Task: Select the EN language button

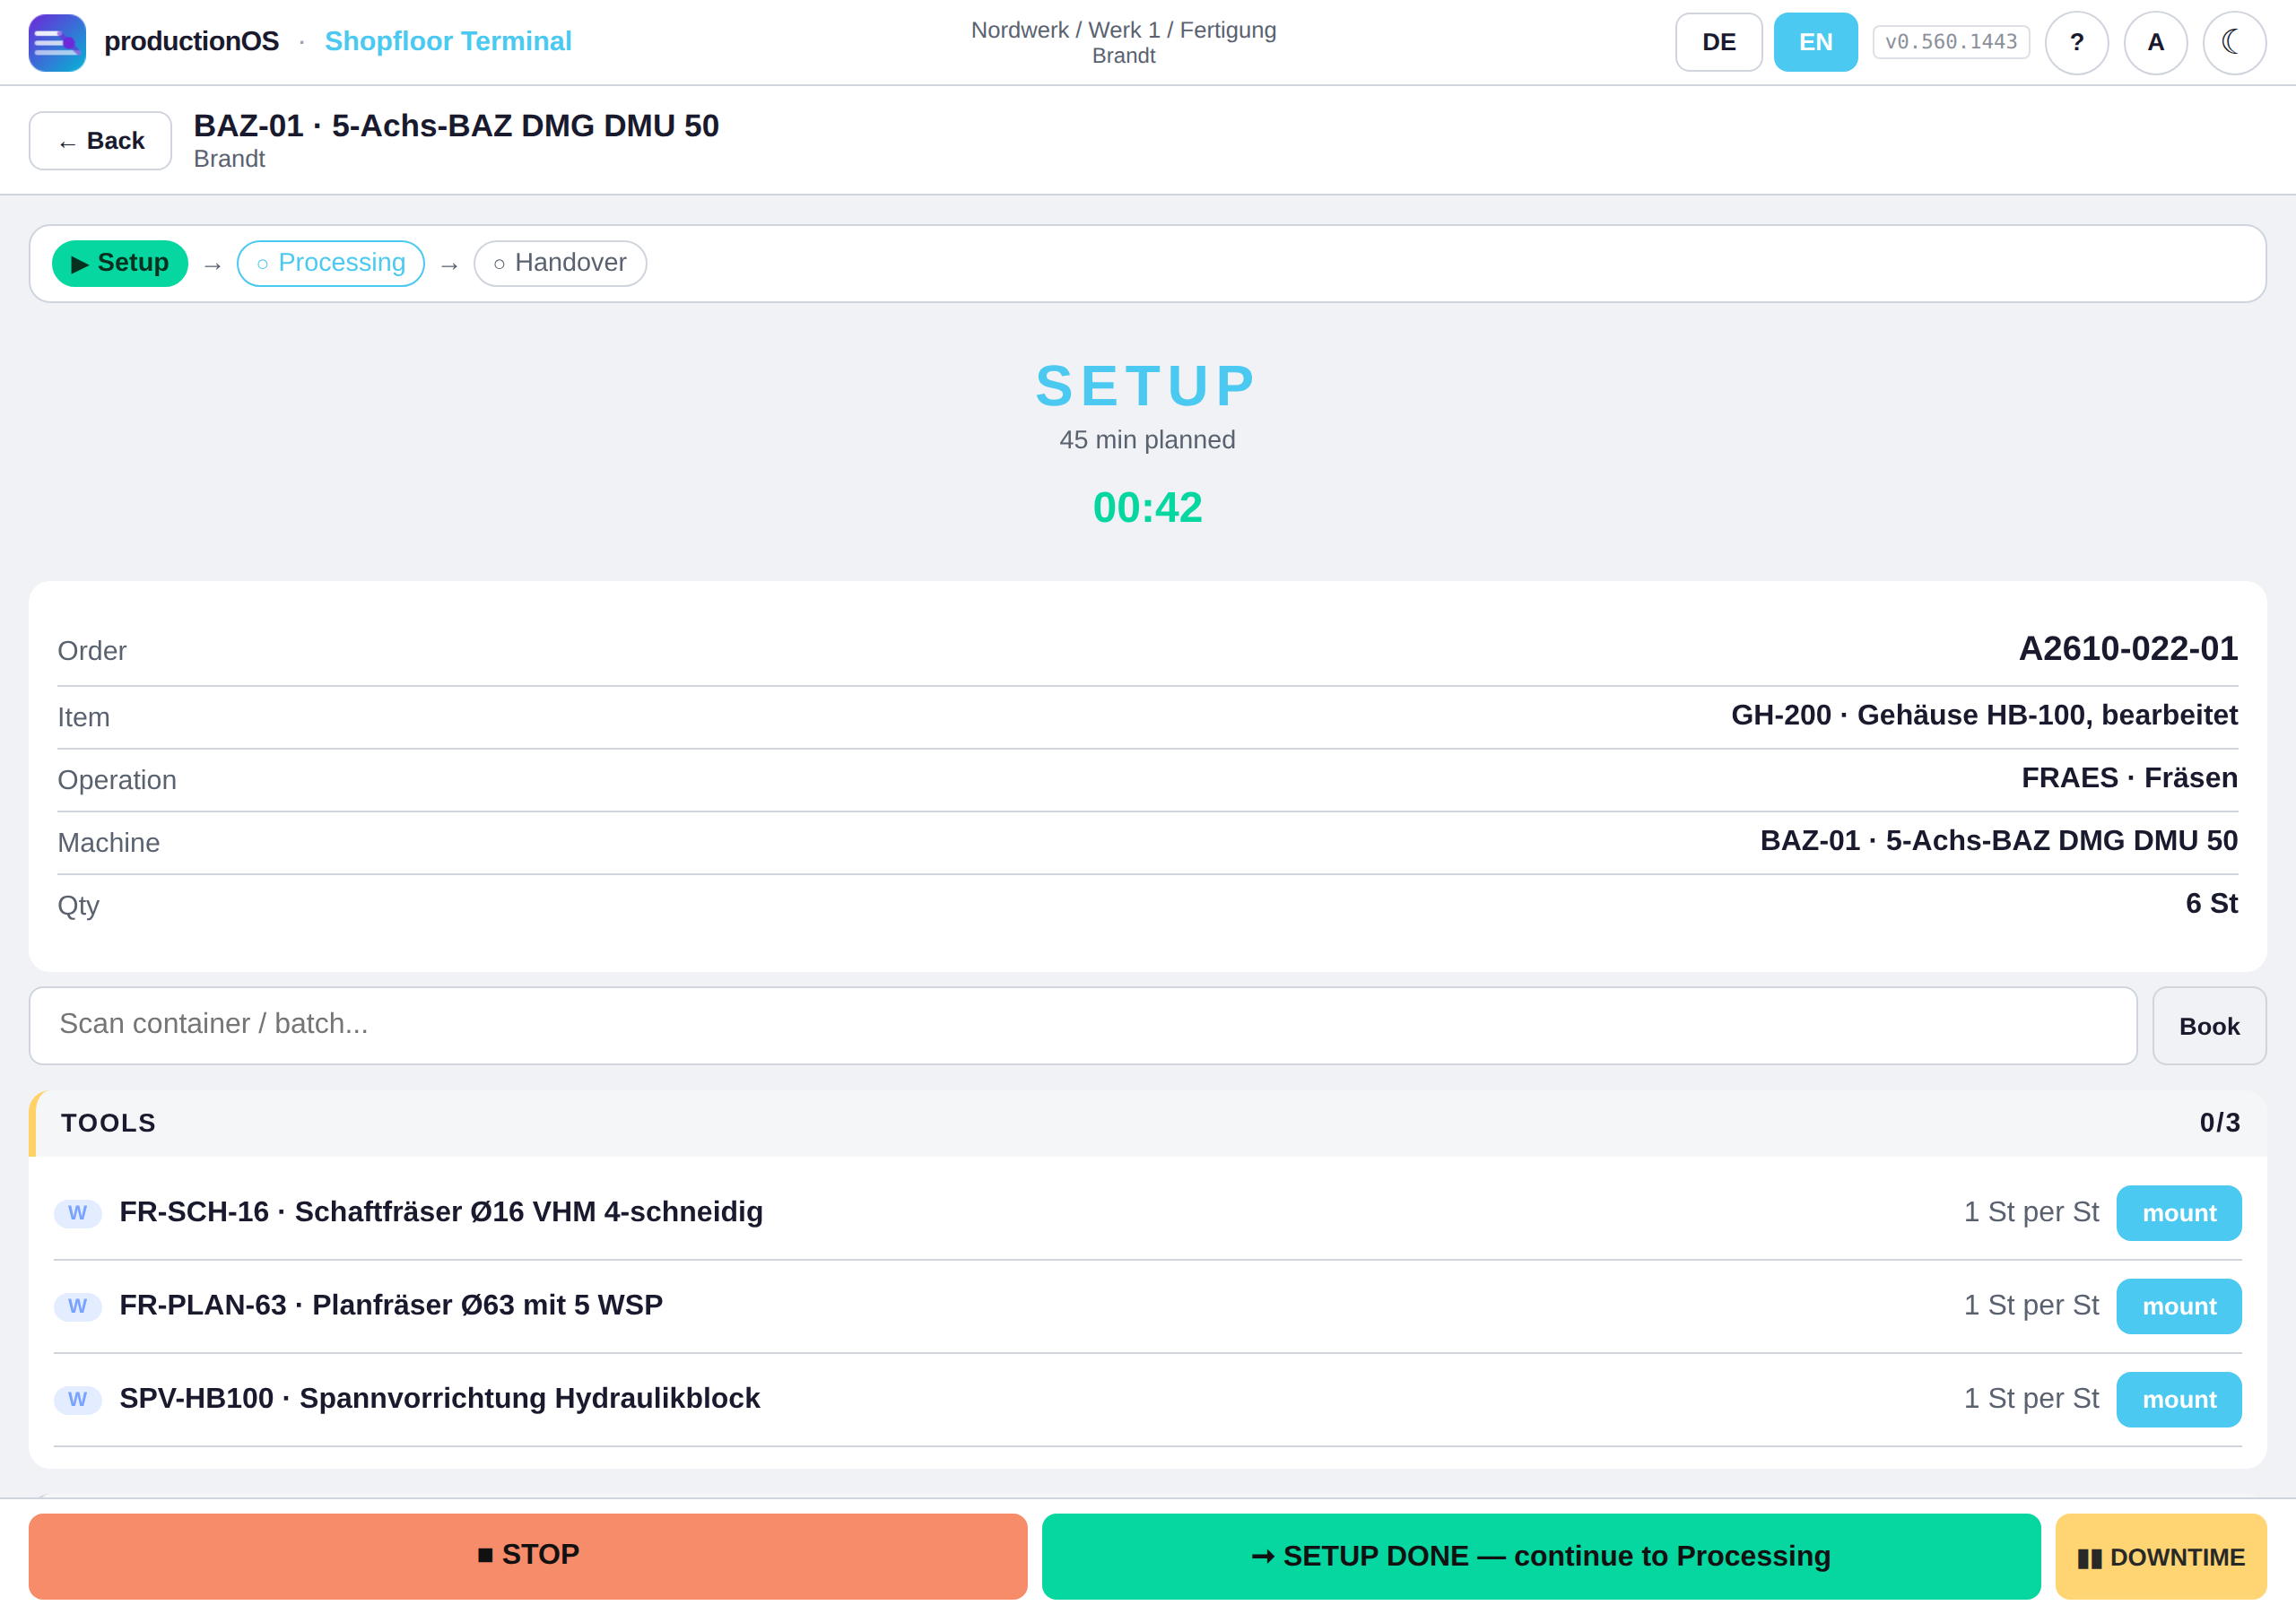Action: coord(1815,42)
